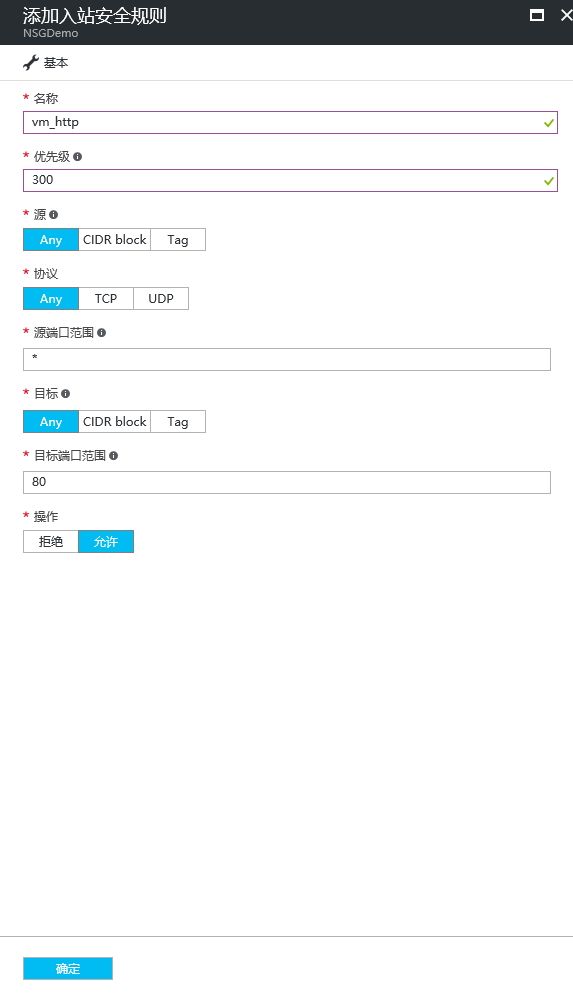Select CIDR block for 目标
The height and width of the screenshot is (994, 573).
pyautogui.click(x=115, y=422)
